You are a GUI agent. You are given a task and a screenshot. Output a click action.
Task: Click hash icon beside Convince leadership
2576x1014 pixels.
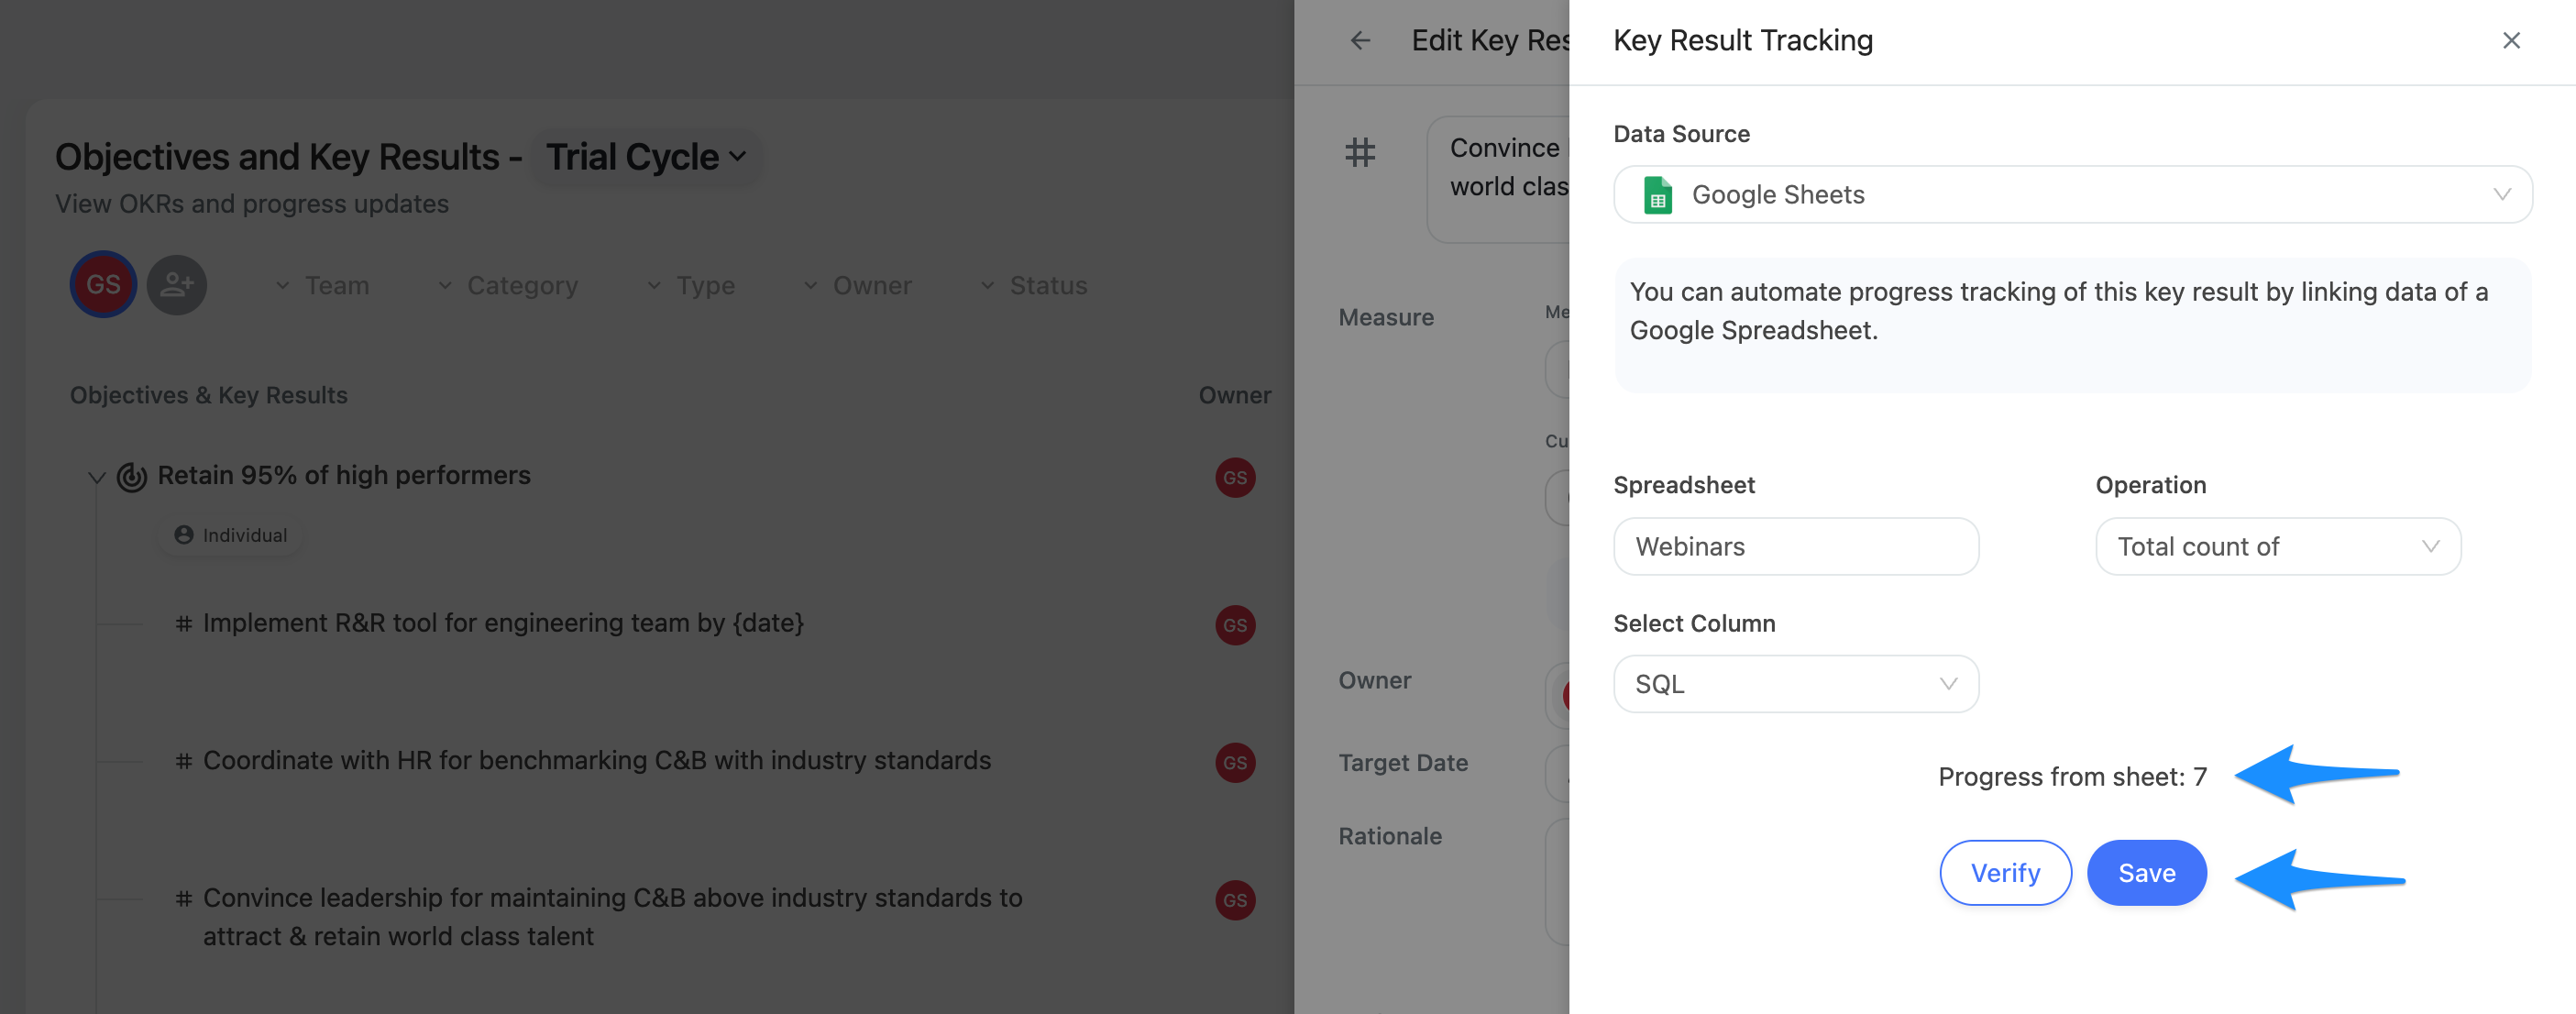click(x=184, y=900)
